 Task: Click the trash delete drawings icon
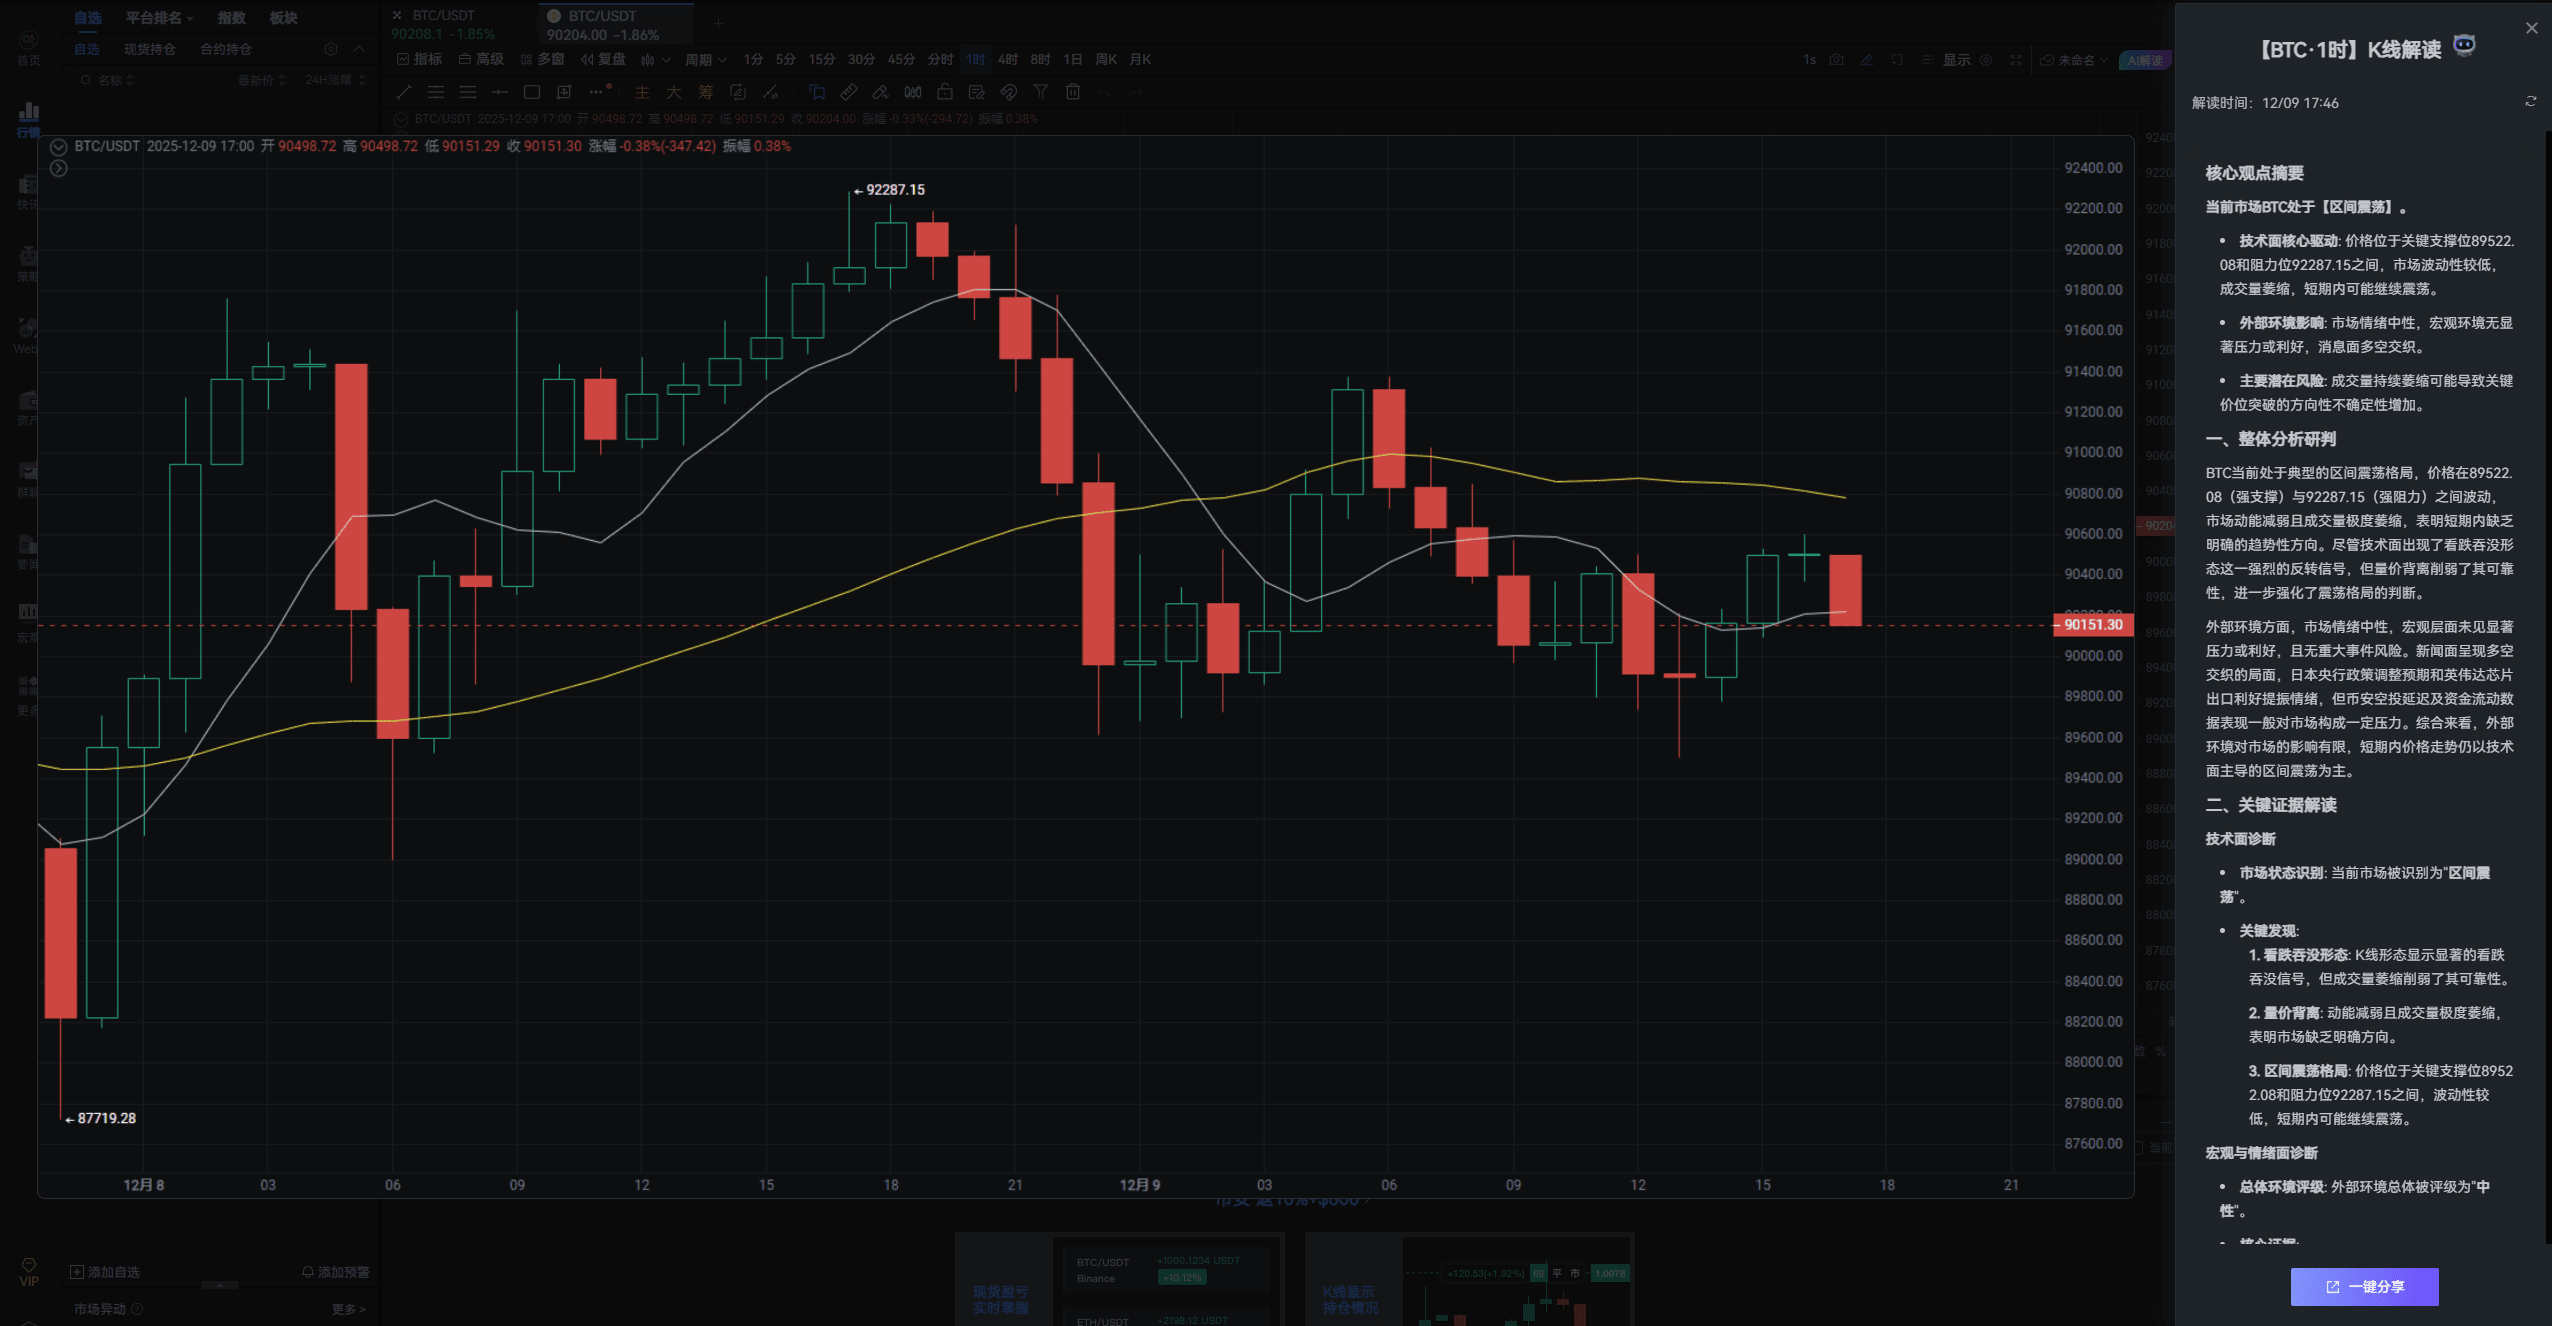click(1072, 92)
